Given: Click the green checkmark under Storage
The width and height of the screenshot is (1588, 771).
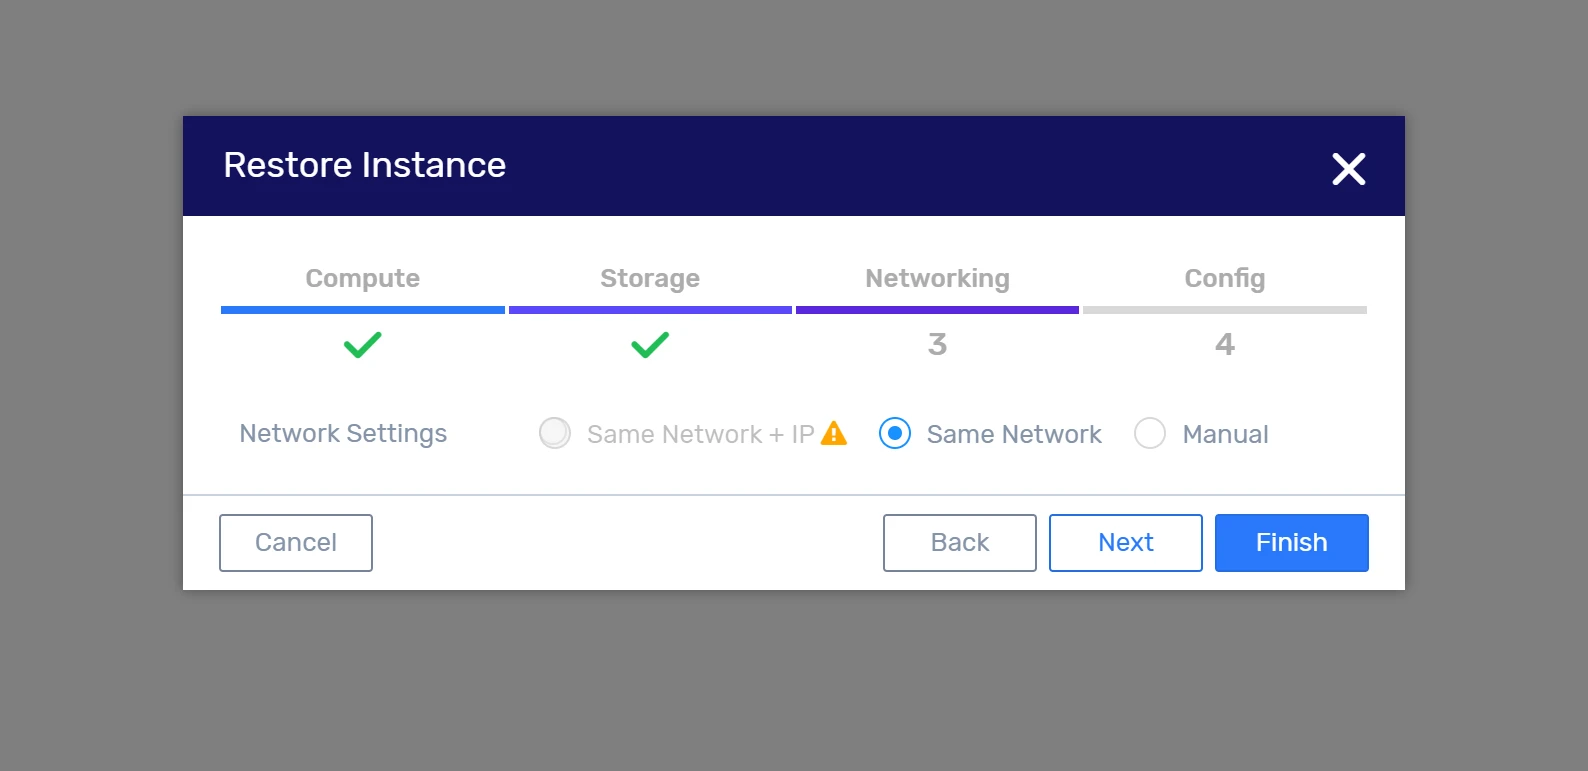Looking at the screenshot, I should [650, 345].
